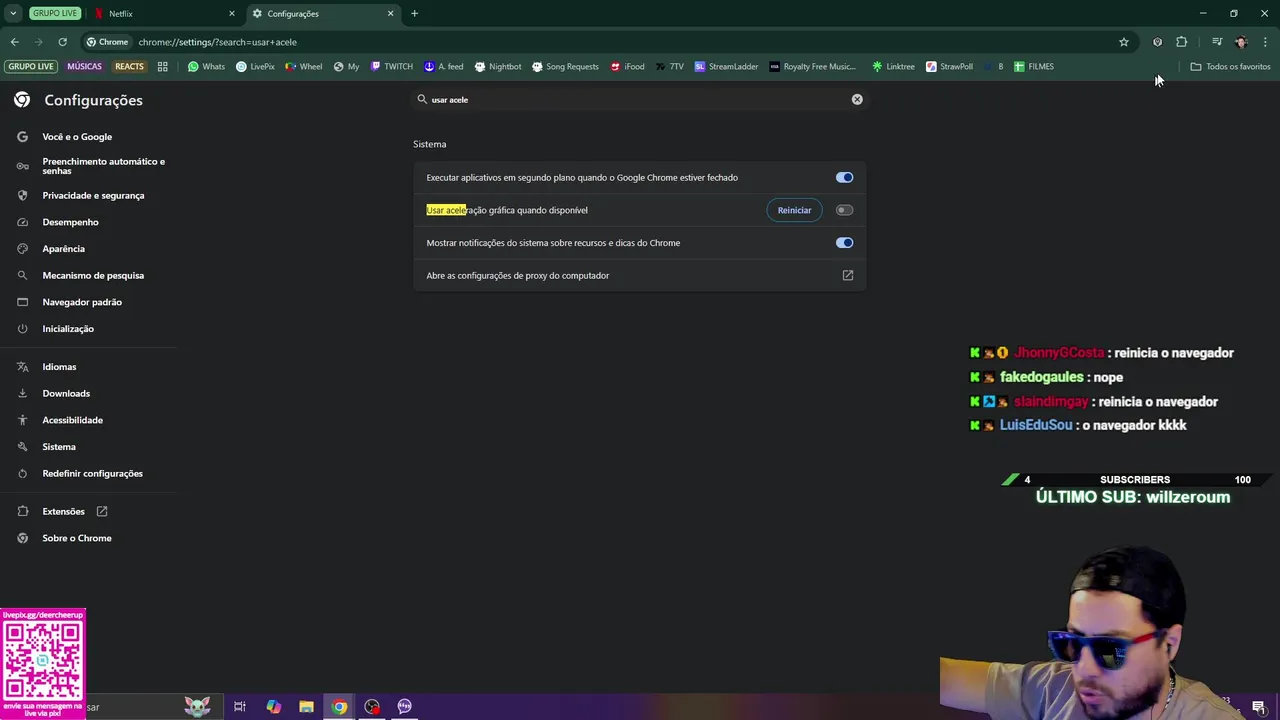
Task: Go to 'Privacidade e segurança' section
Action: (93, 196)
